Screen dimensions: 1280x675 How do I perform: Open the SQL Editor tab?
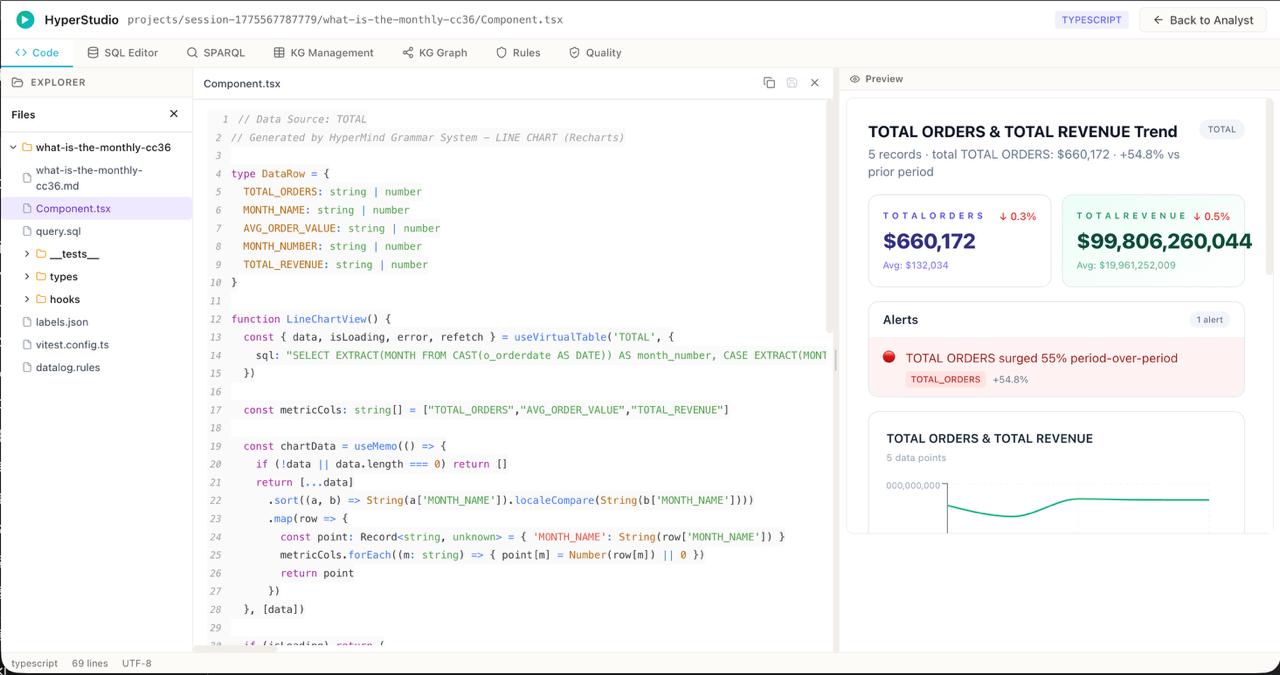(x=123, y=53)
